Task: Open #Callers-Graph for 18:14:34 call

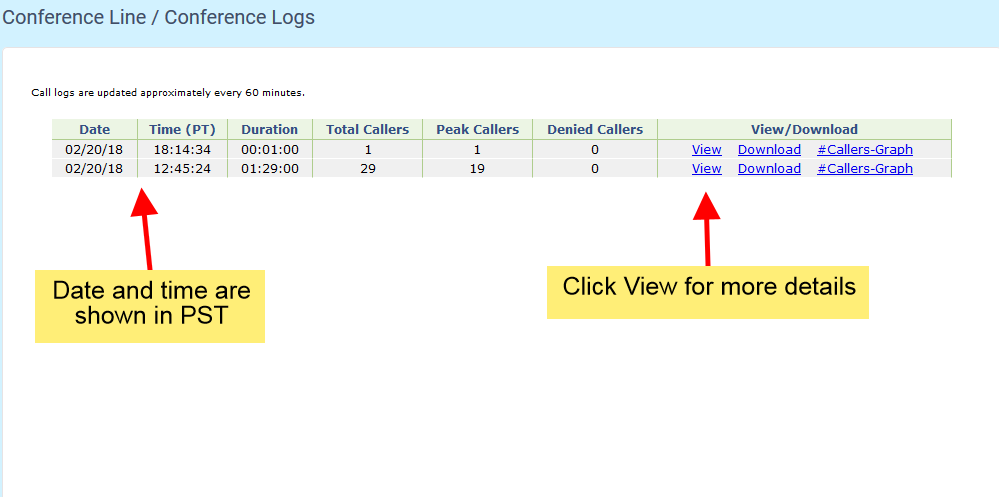Action: [x=865, y=150]
